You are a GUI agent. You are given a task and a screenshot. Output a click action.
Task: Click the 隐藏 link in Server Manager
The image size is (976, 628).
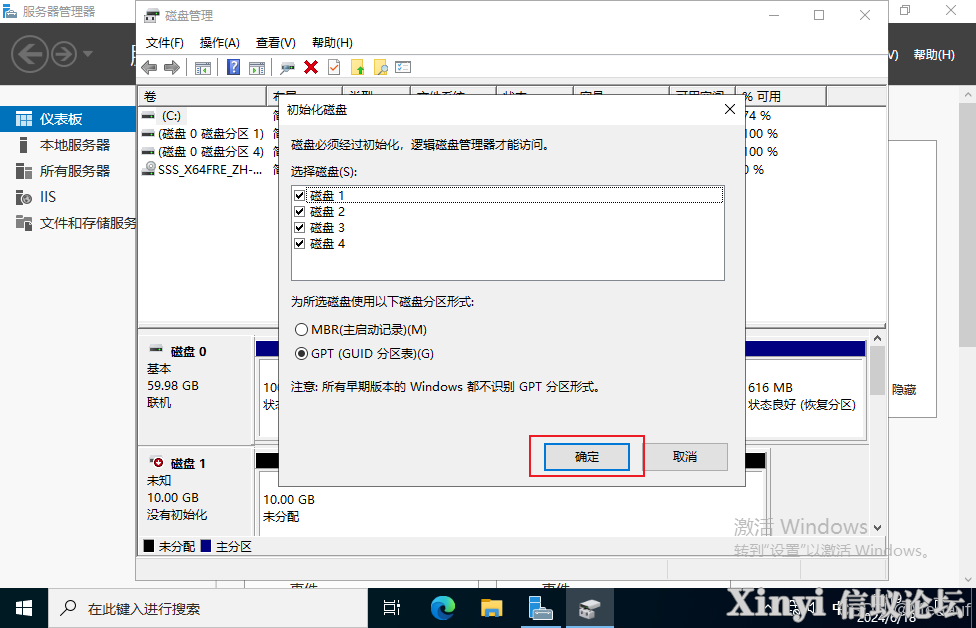point(904,390)
